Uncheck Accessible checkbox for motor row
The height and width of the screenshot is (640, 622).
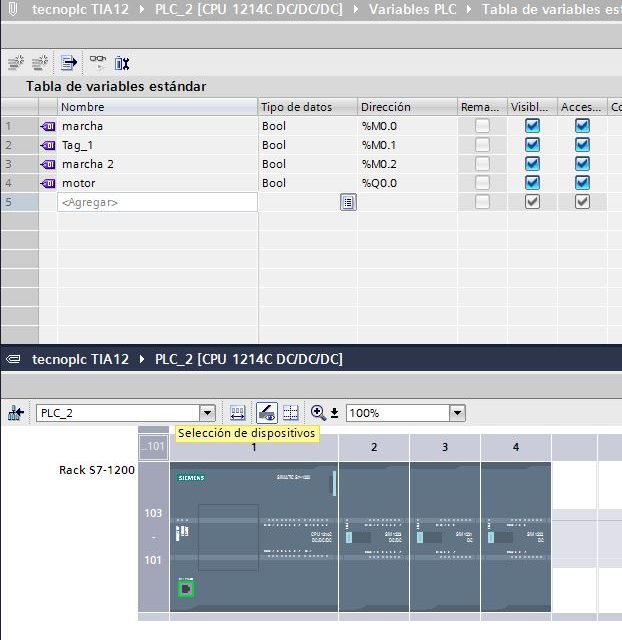(582, 183)
